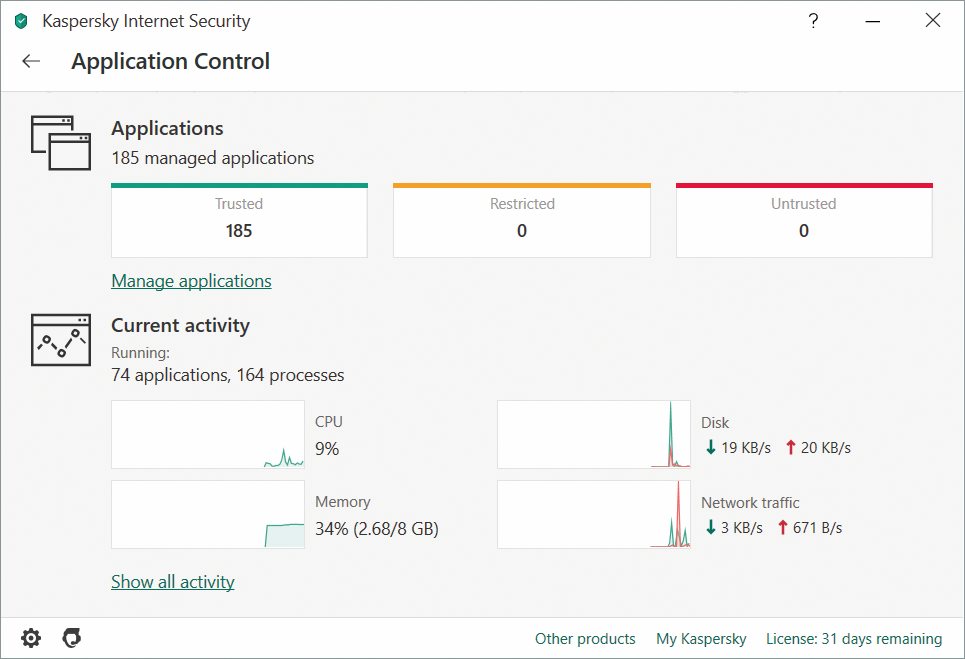
Task: Click the Current activity graph icon
Action: [x=61, y=340]
